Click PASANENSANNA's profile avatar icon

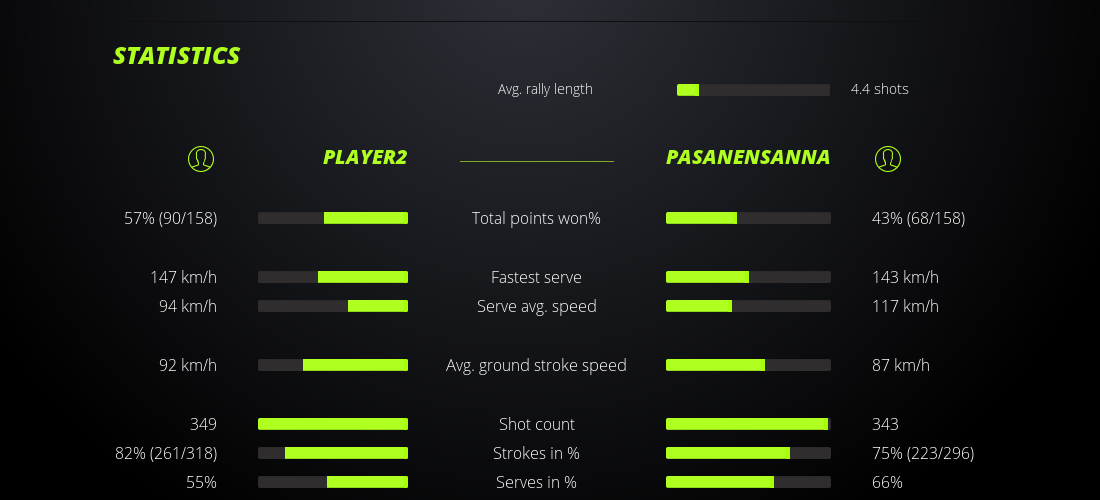pyautogui.click(x=888, y=158)
